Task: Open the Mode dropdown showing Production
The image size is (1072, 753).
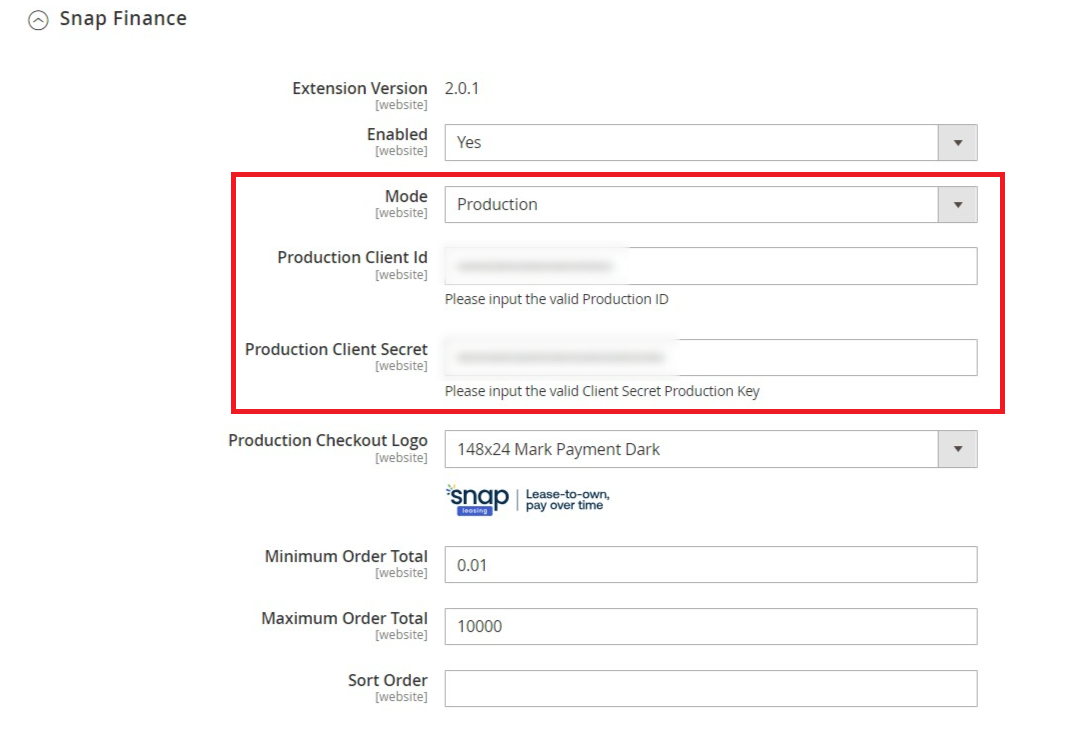Action: tap(710, 204)
